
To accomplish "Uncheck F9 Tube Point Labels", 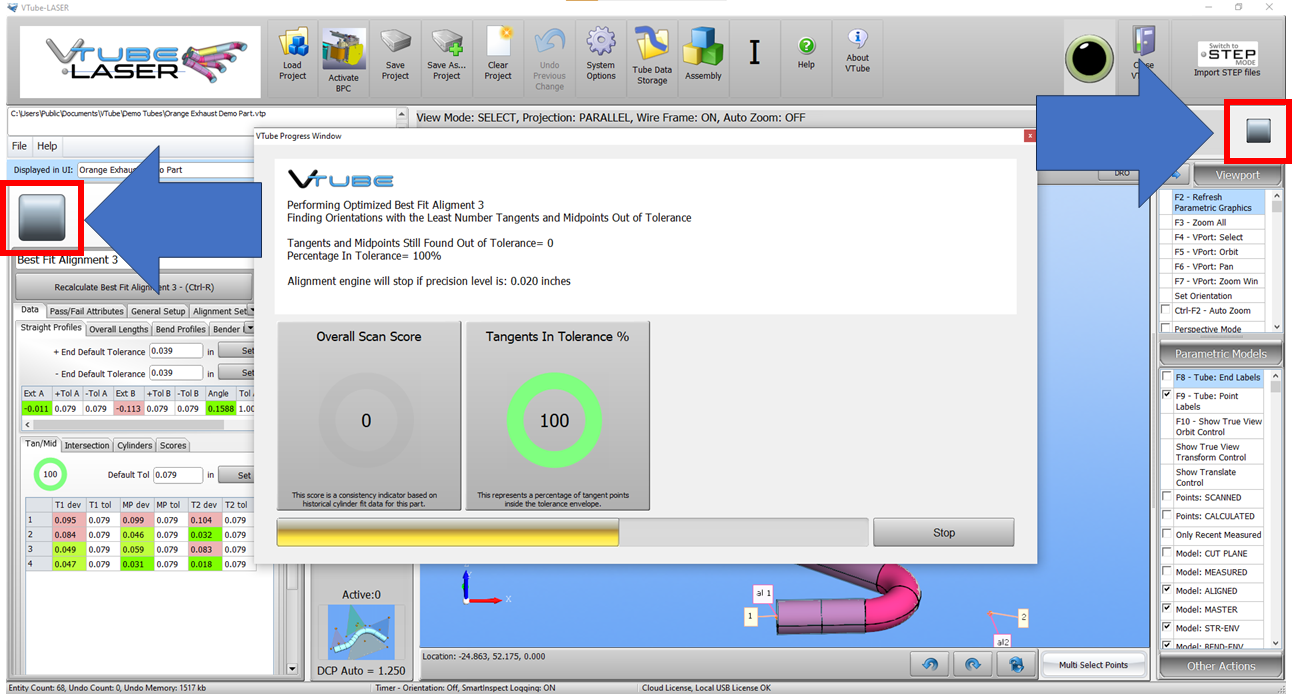I will 1166,396.
